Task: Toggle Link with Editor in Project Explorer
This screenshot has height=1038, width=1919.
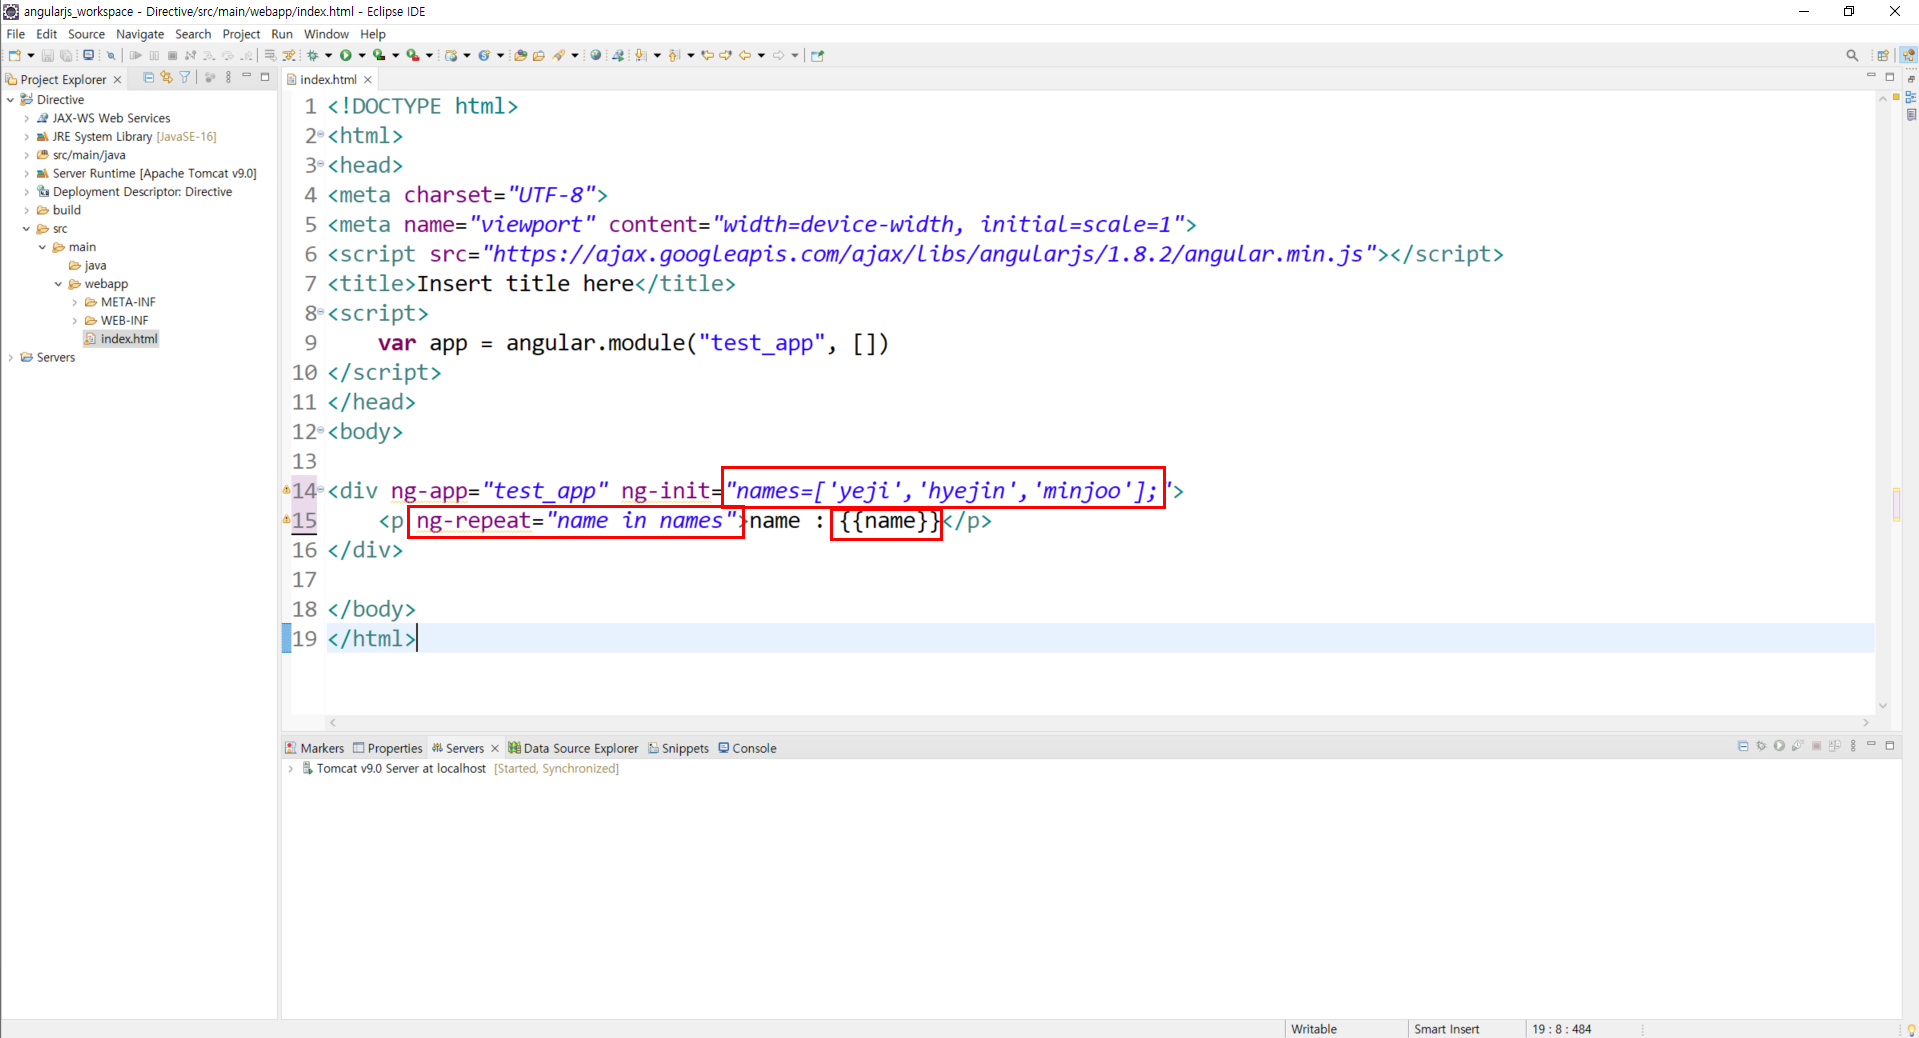Action: [166, 77]
